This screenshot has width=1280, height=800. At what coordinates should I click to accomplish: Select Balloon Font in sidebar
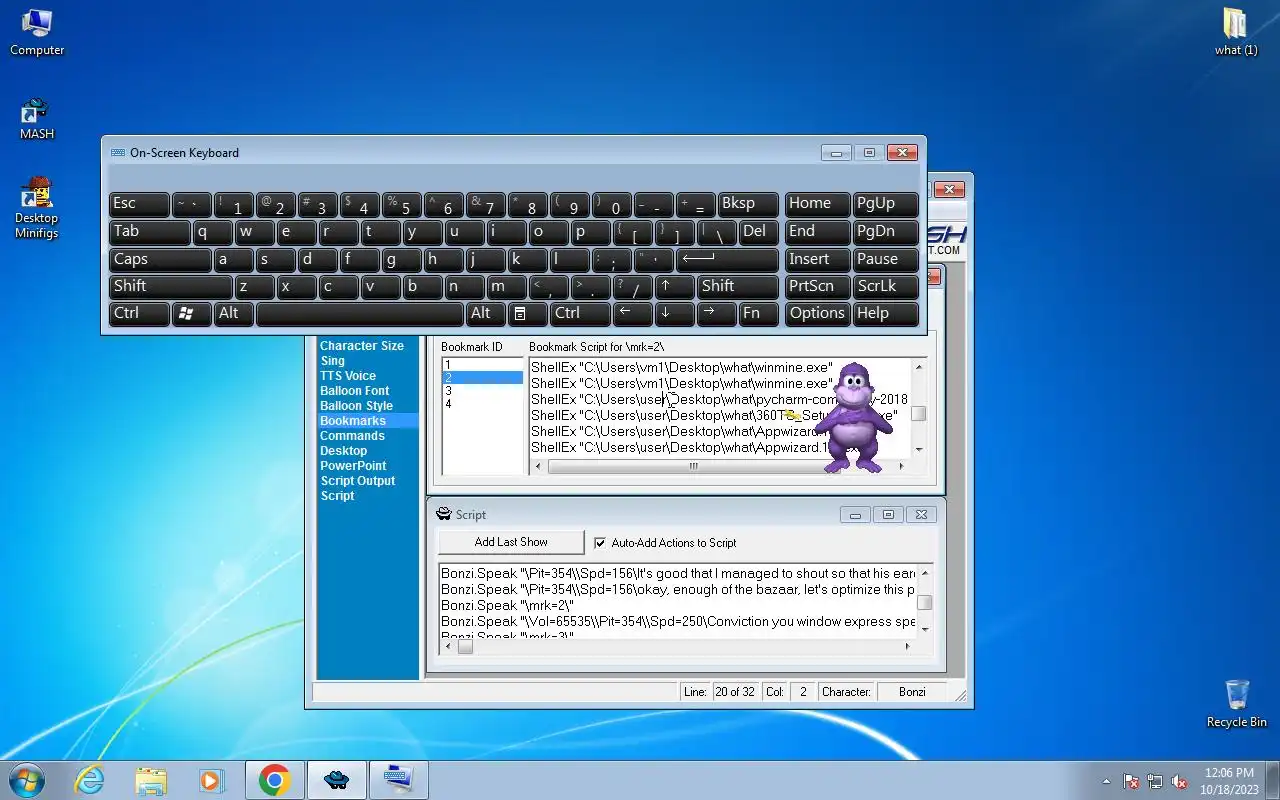click(x=355, y=391)
